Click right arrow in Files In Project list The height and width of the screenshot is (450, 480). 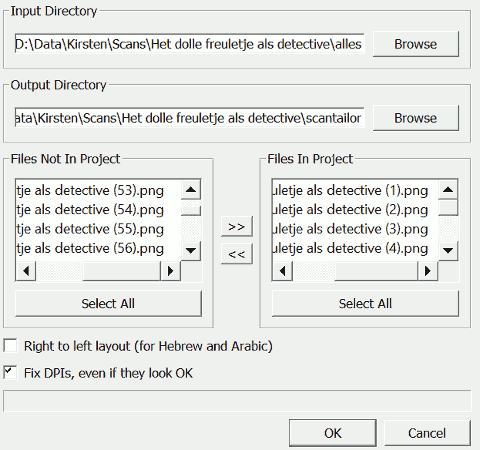[427, 271]
